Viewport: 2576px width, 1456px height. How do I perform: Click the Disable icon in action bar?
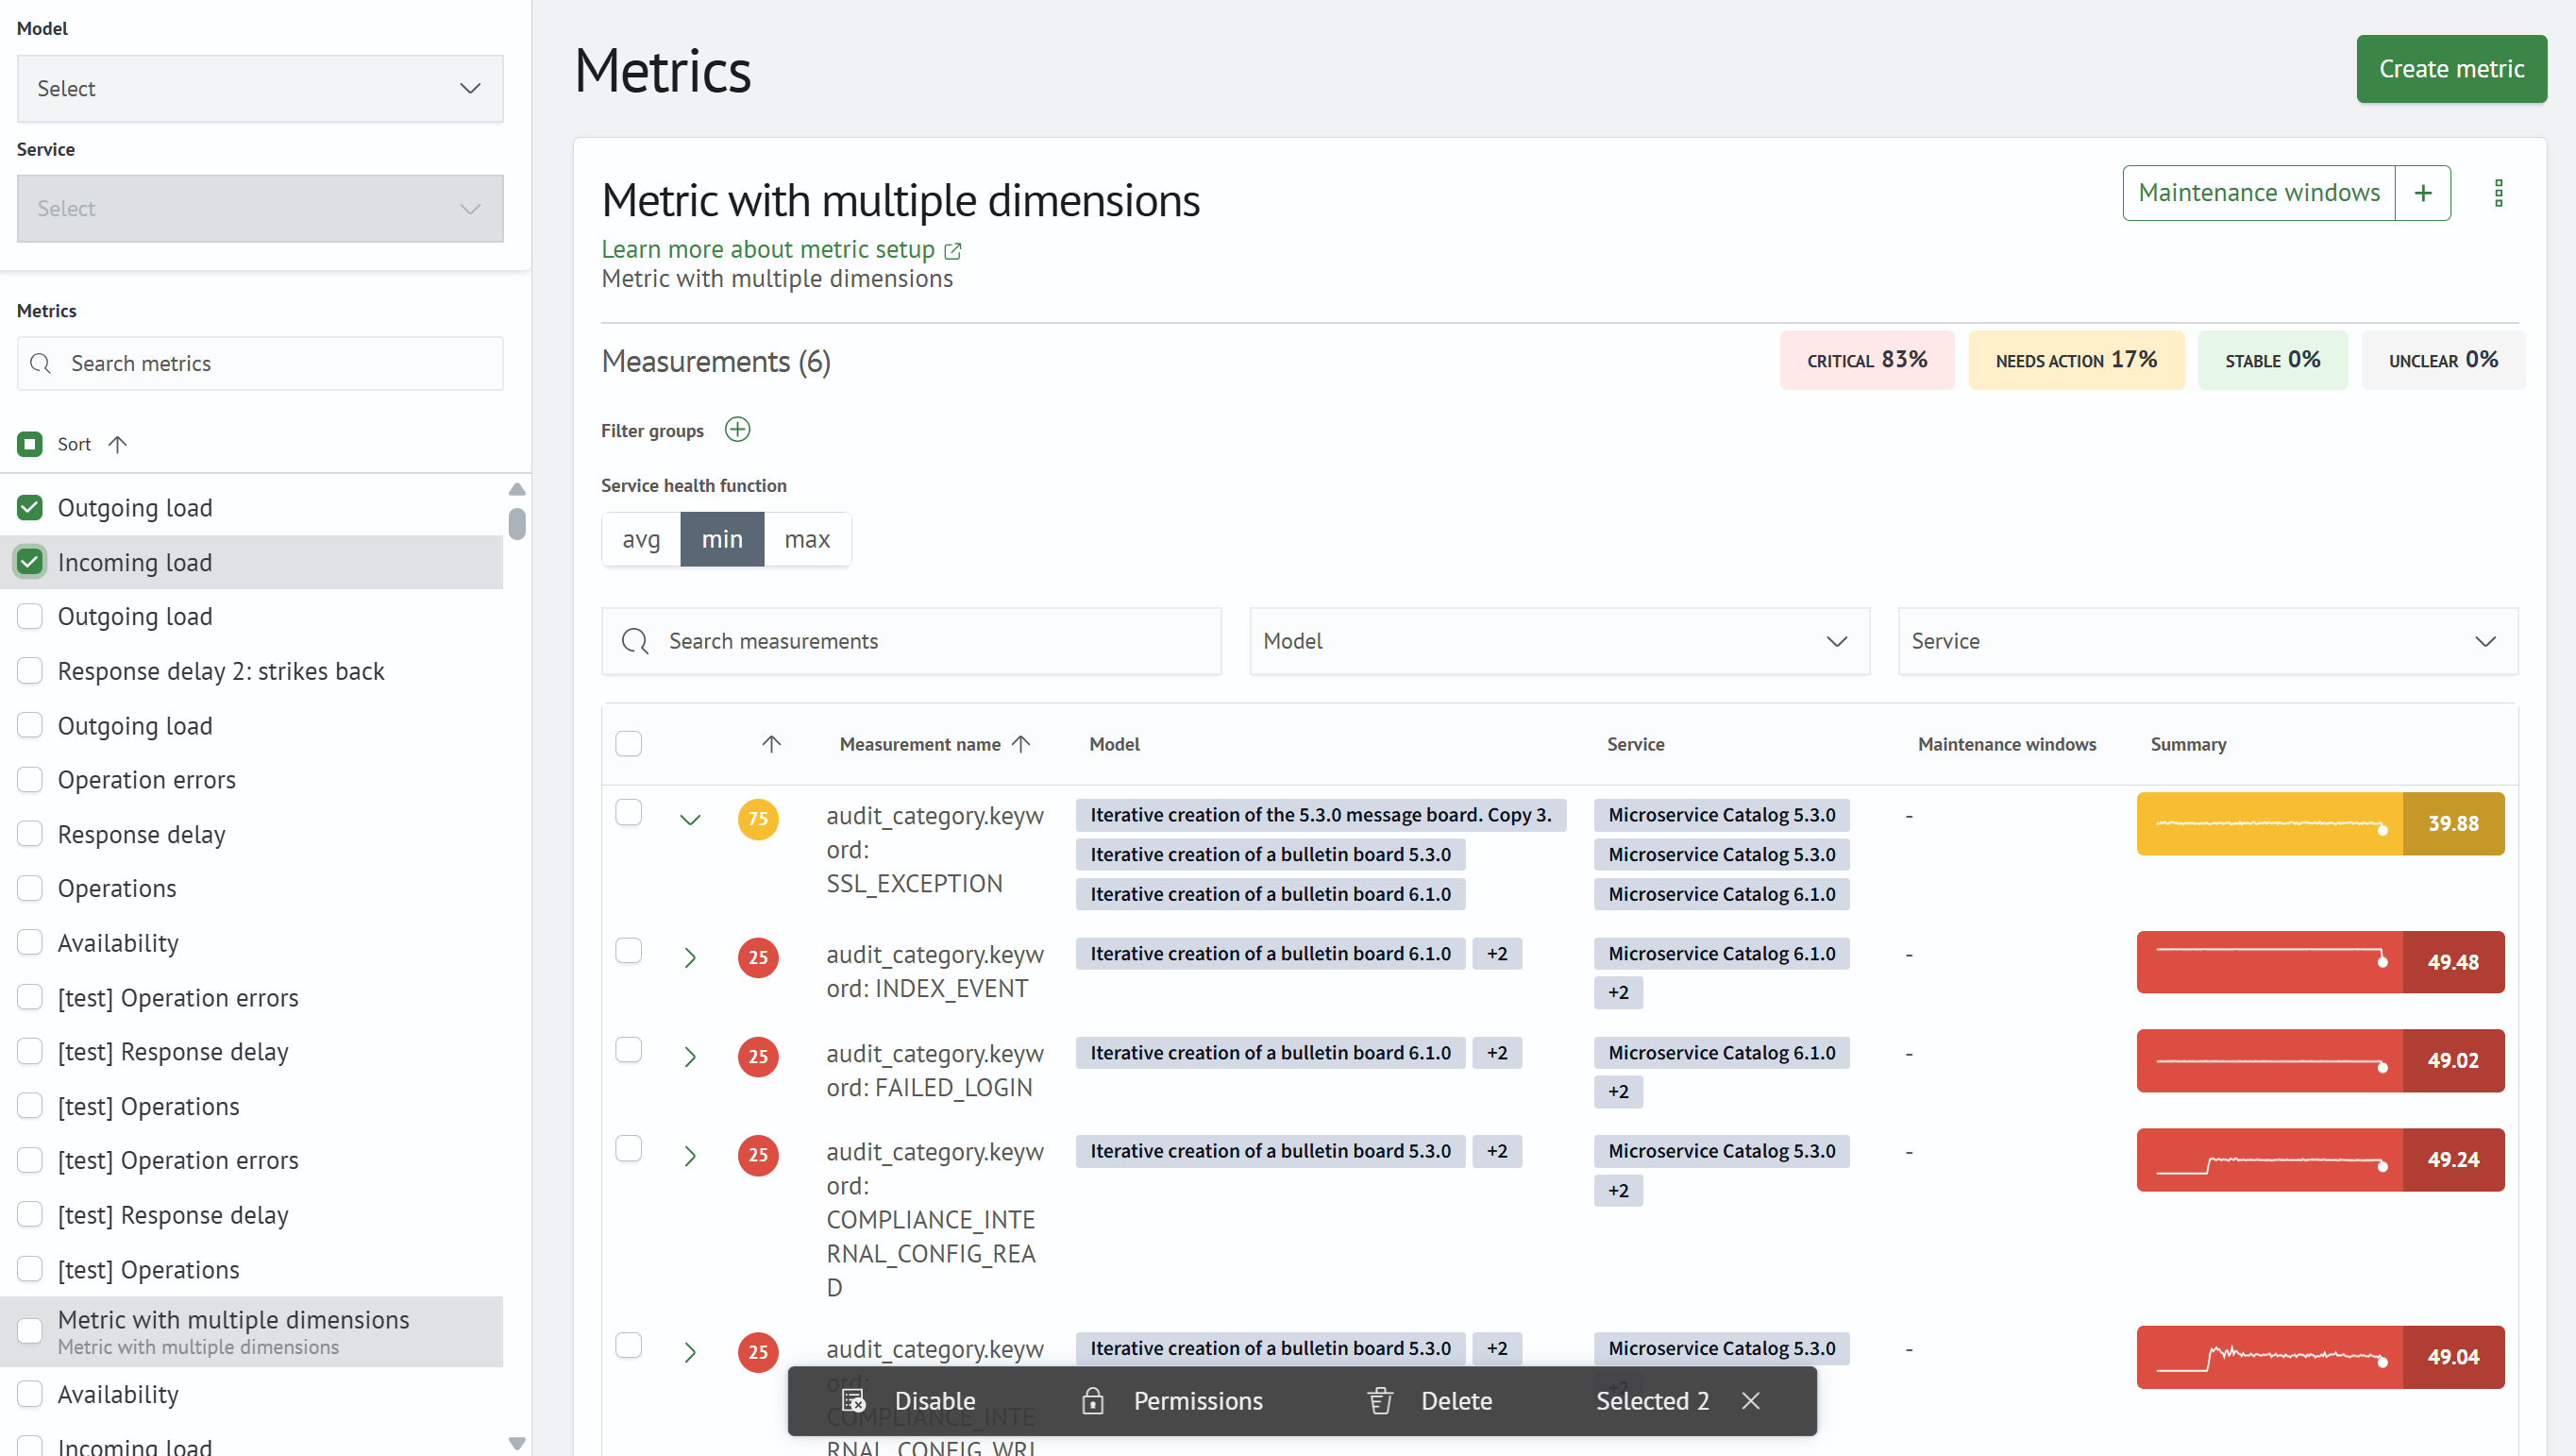point(852,1400)
